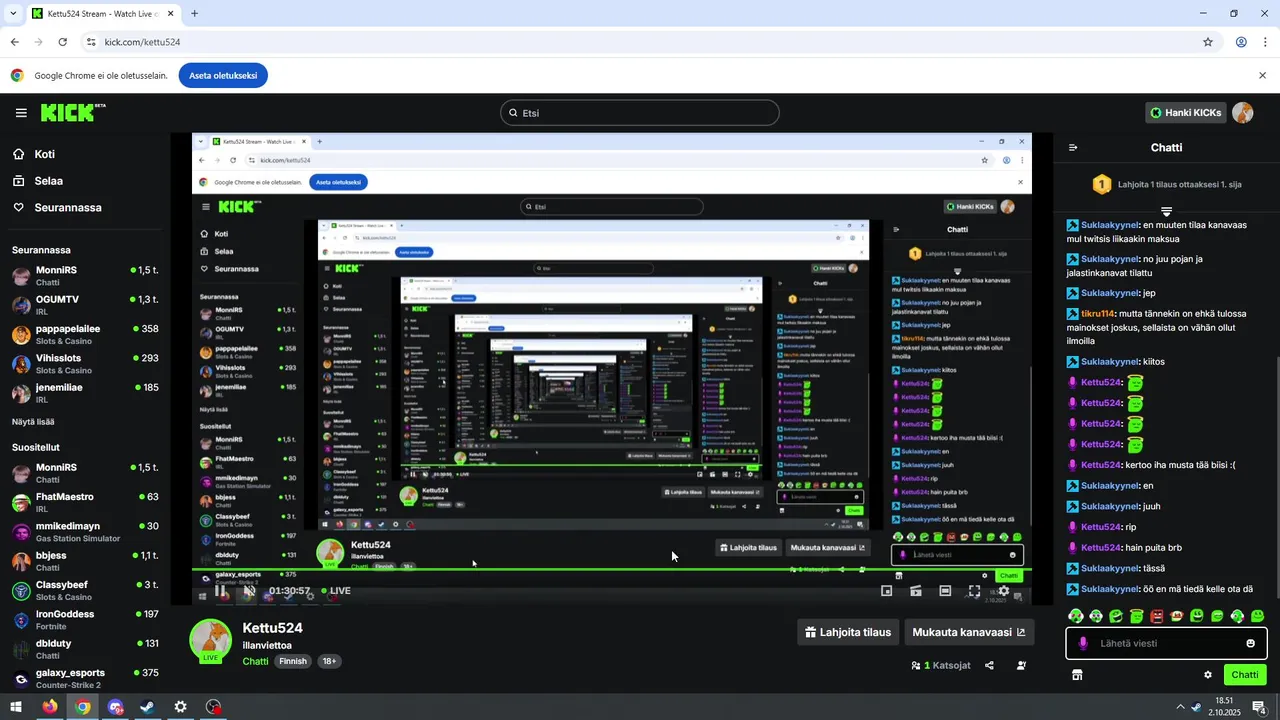Select the Kettu524 Stream browser tab
Screen dimensions: 1280x720
pos(104,14)
